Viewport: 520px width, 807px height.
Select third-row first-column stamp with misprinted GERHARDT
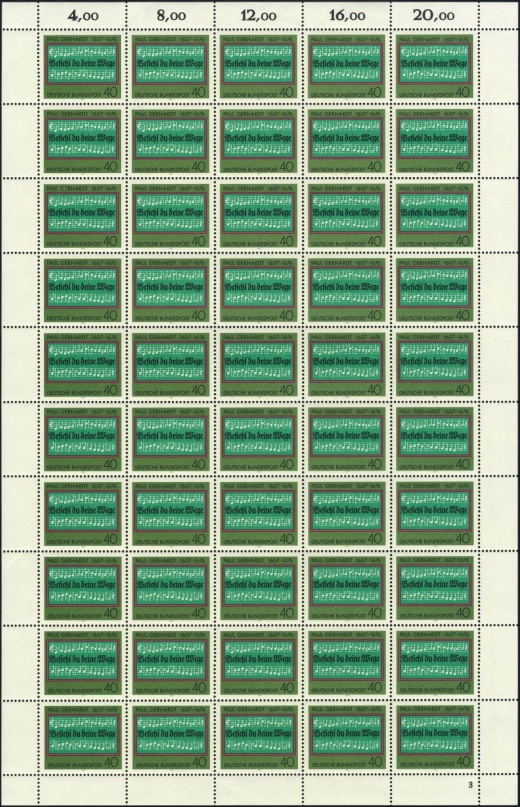tap(82, 215)
